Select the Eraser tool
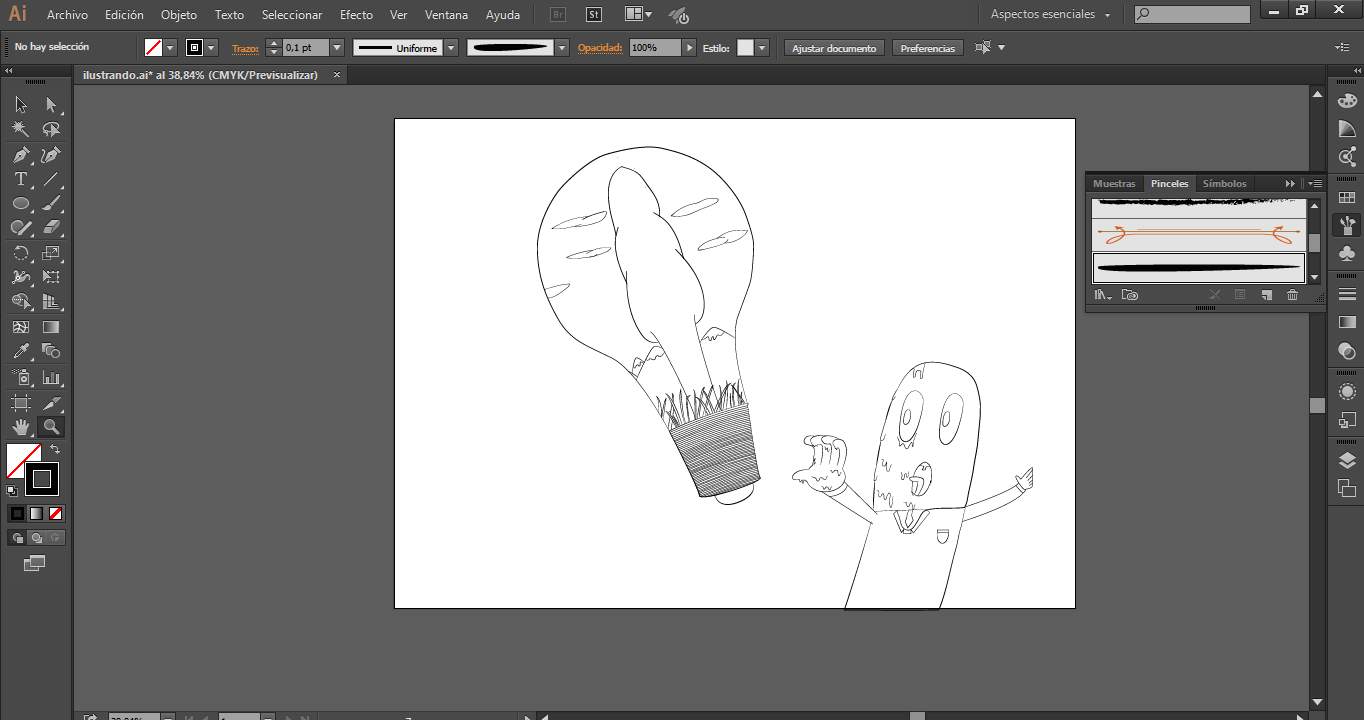The width and height of the screenshot is (1364, 720). point(52,229)
